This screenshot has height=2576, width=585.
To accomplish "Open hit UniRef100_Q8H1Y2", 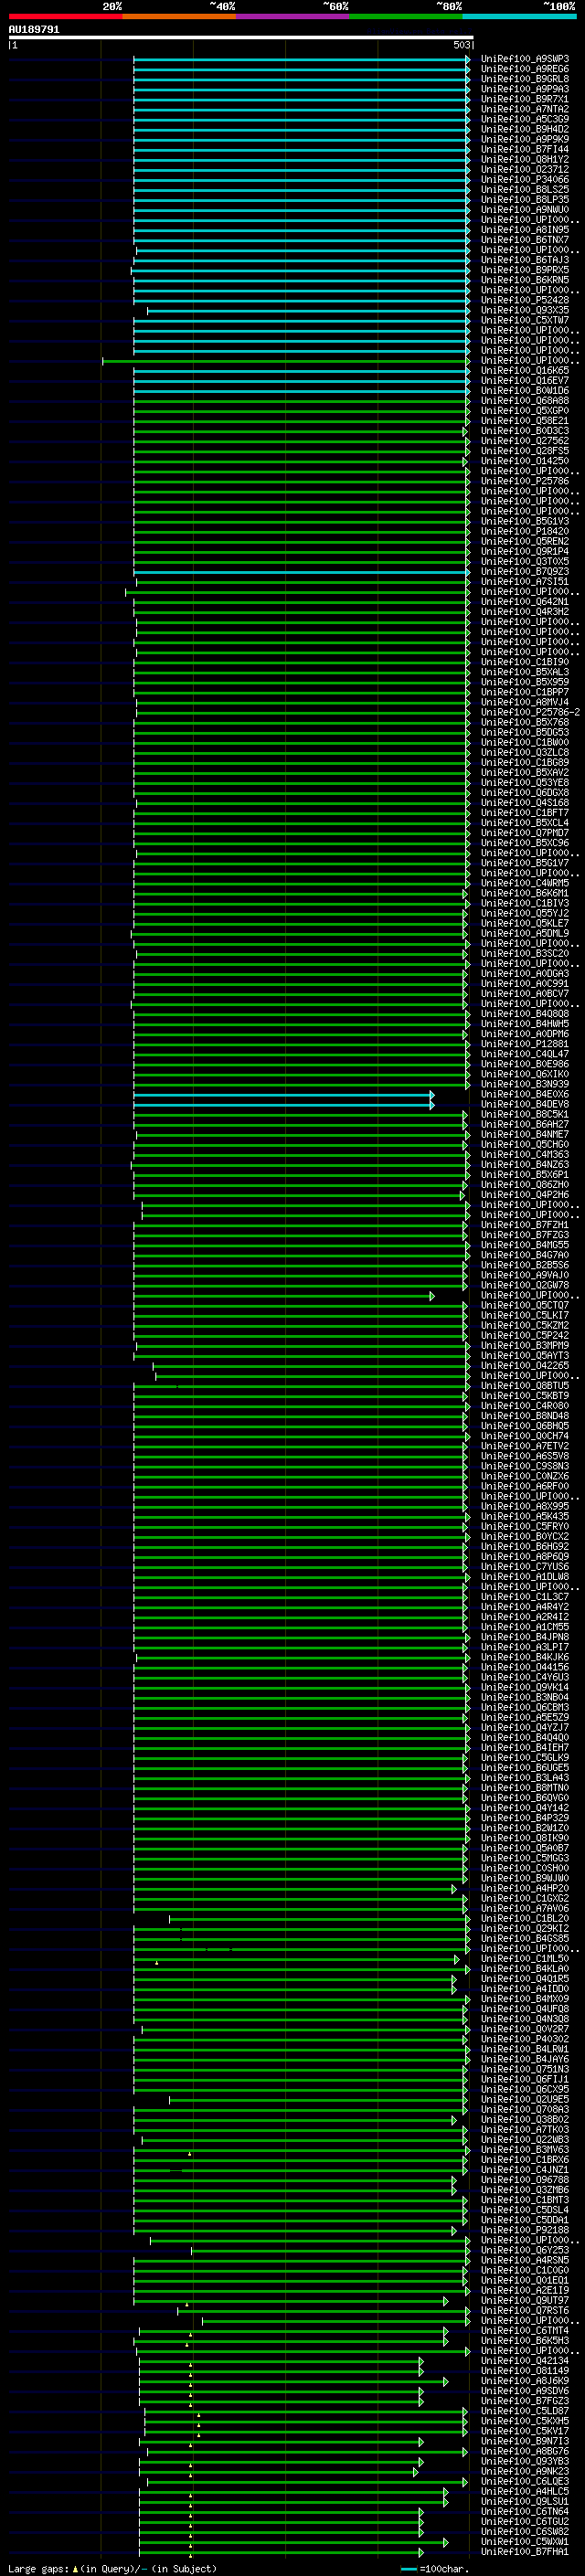I will 524,159.
